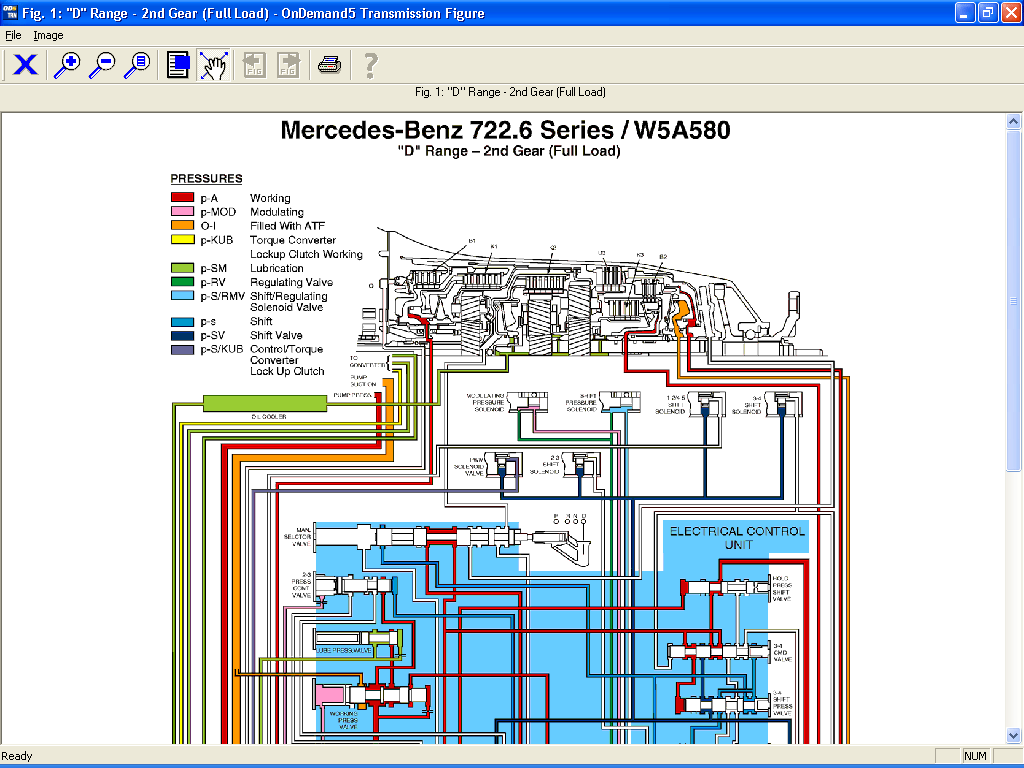
Task: Click the zoom to fit magnifier icon
Action: point(138,65)
